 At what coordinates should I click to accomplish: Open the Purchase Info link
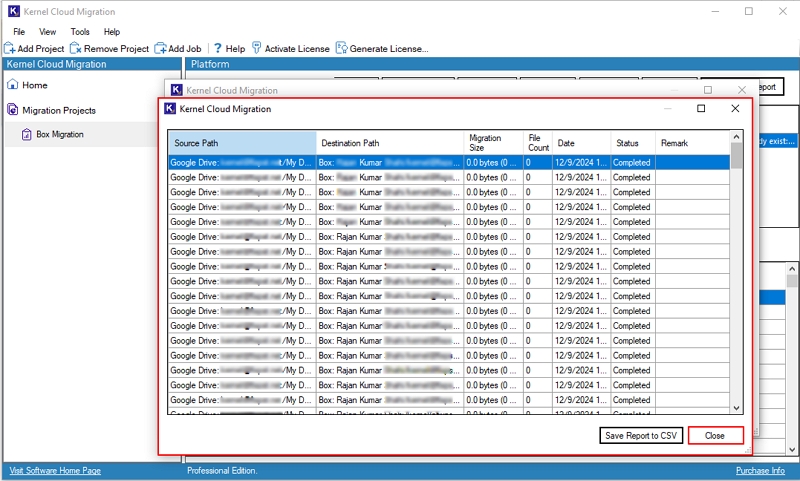coord(760,471)
